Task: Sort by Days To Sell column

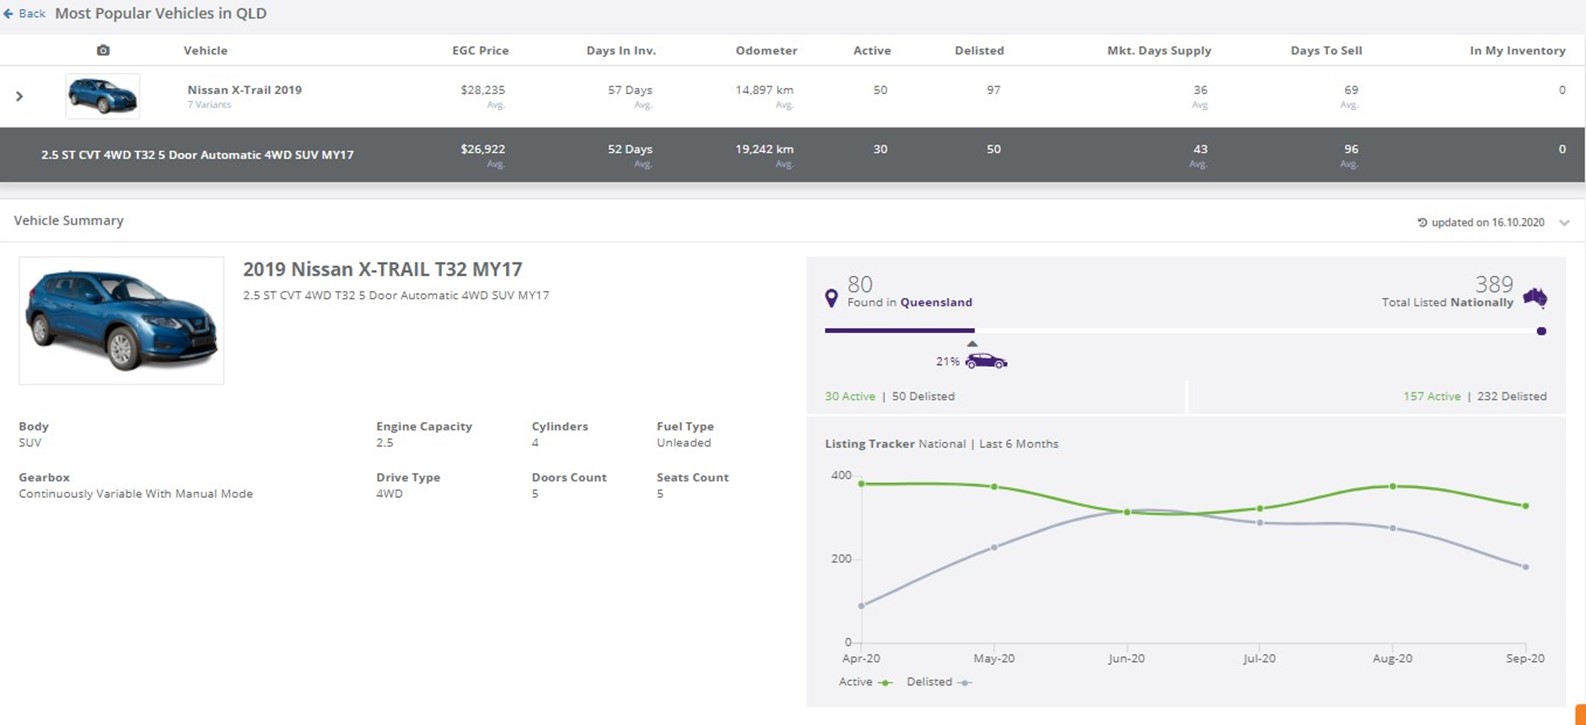Action: [x=1326, y=50]
